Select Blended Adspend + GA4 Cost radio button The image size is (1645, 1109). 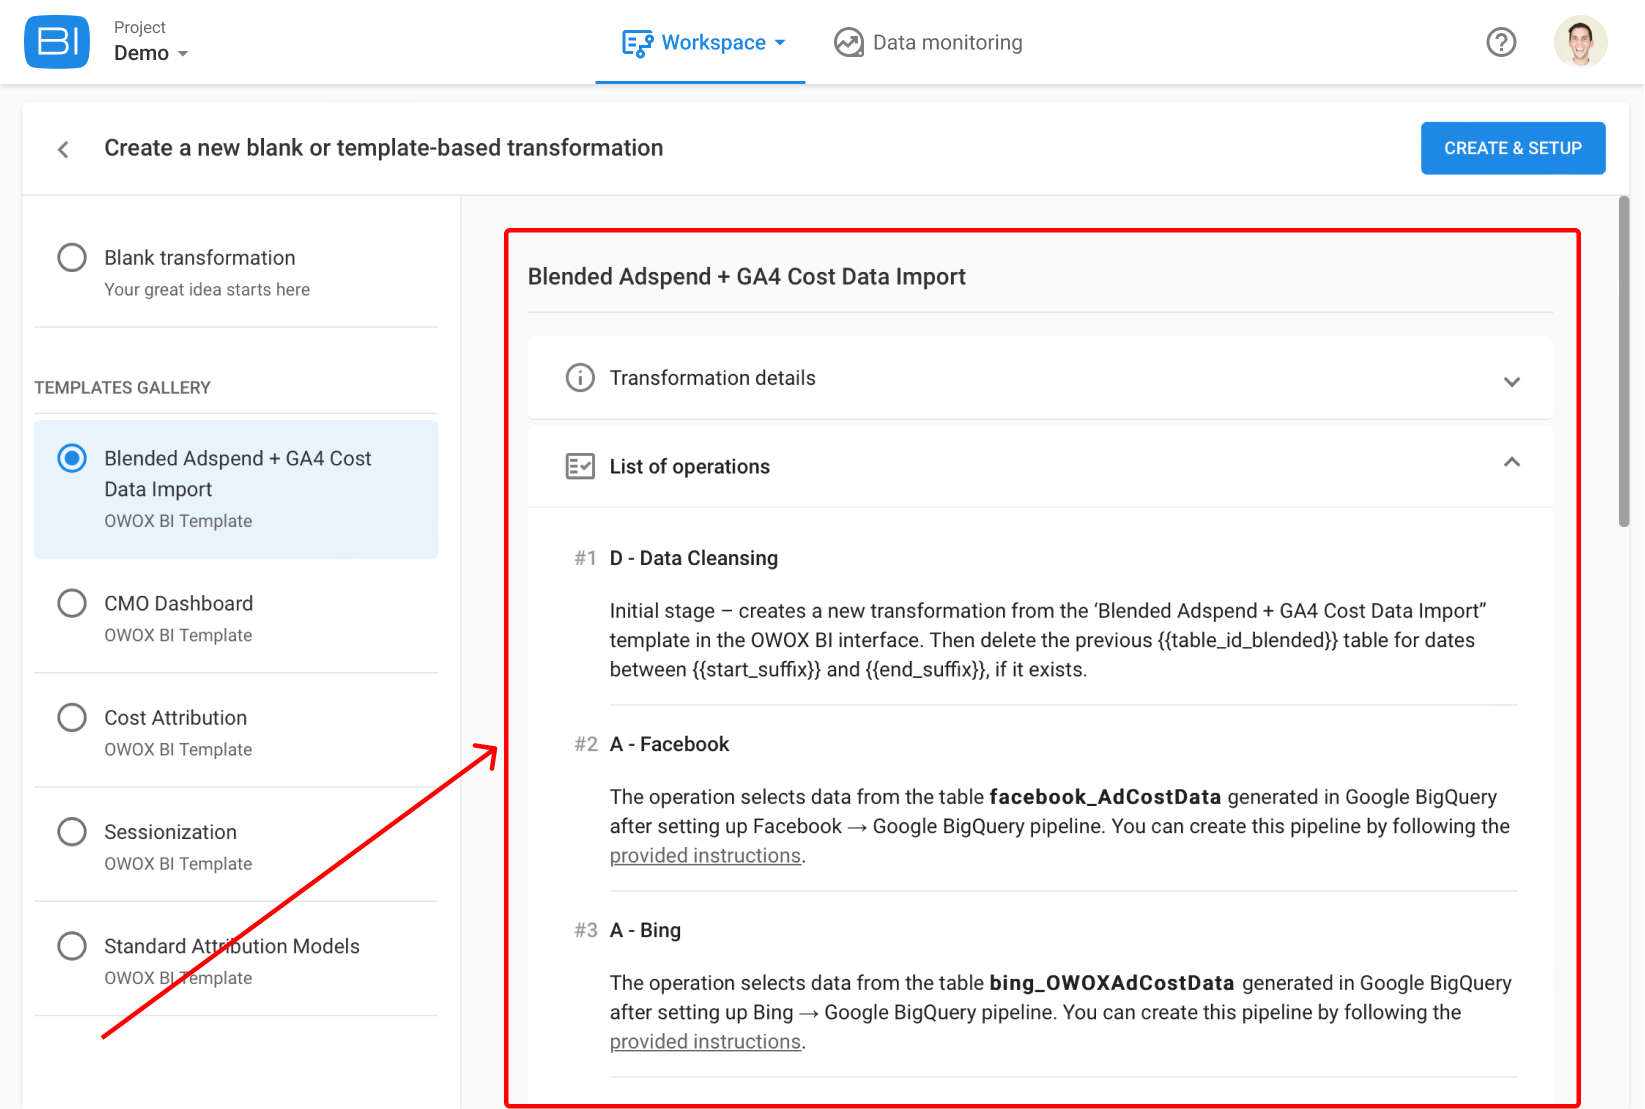pos(72,458)
